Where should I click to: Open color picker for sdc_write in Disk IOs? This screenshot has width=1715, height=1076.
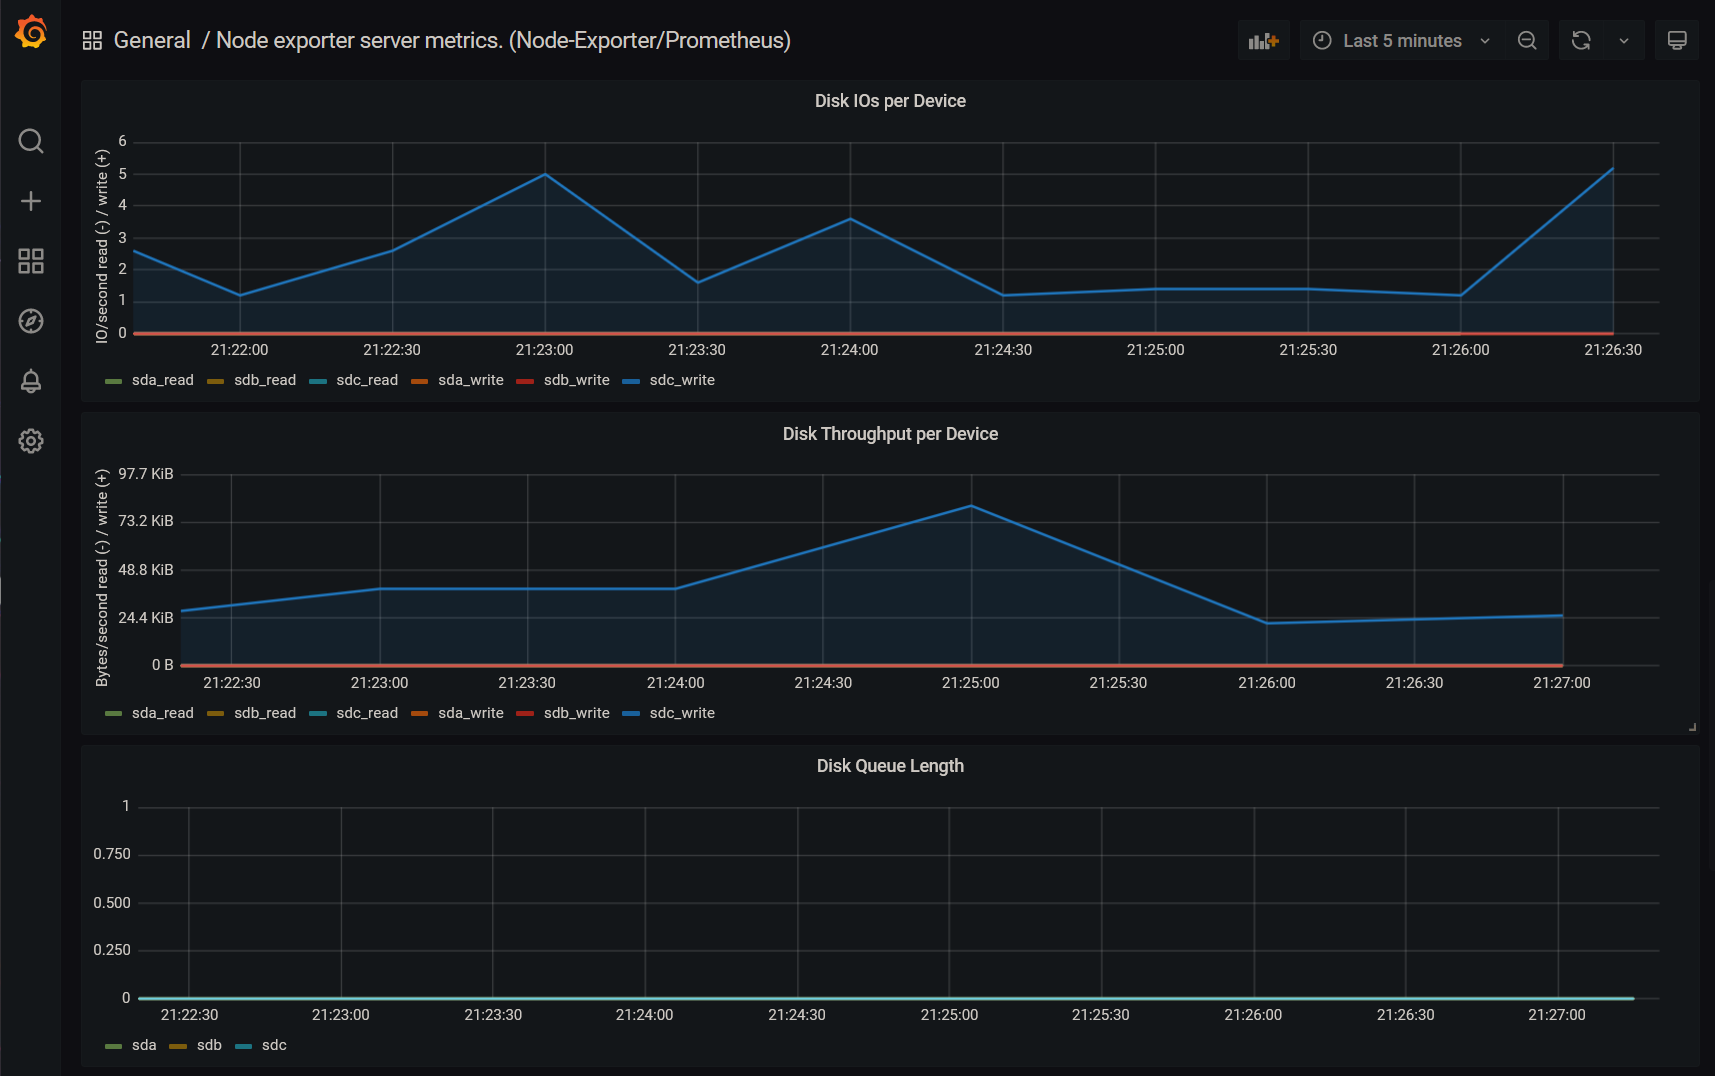(631, 381)
